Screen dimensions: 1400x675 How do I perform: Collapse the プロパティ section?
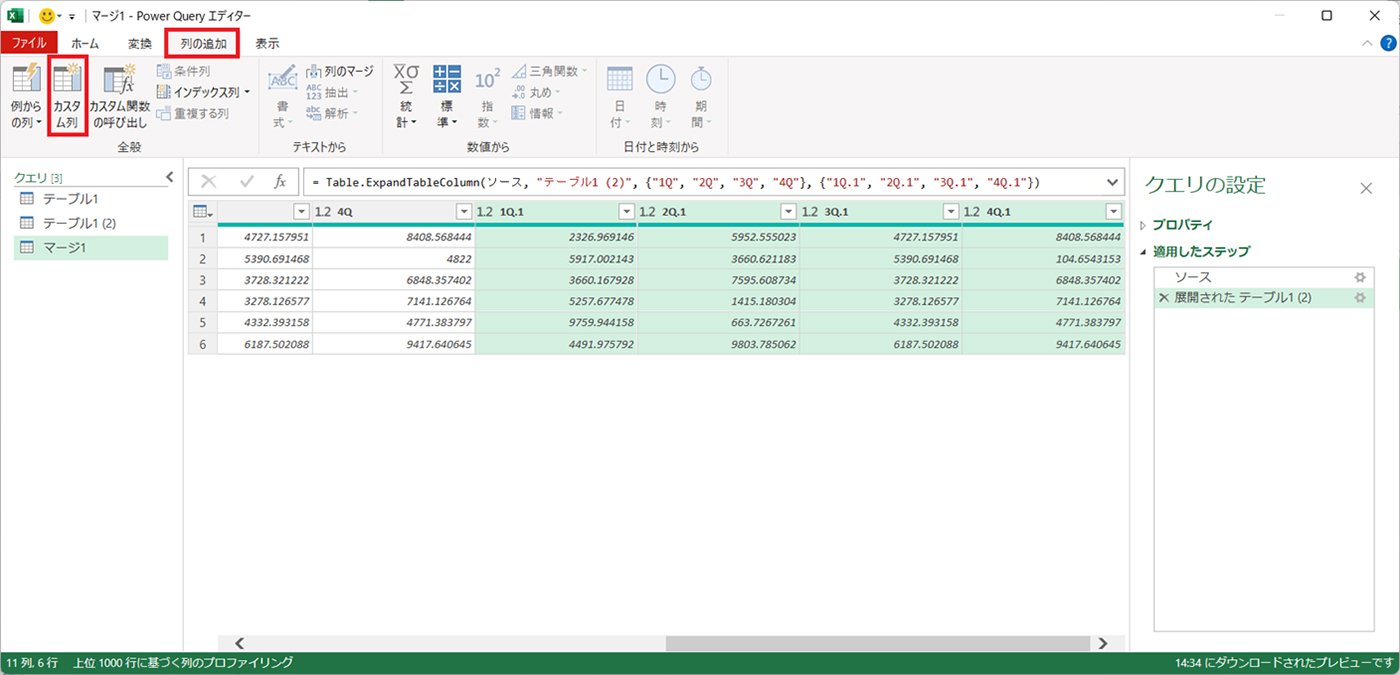coord(1144,225)
